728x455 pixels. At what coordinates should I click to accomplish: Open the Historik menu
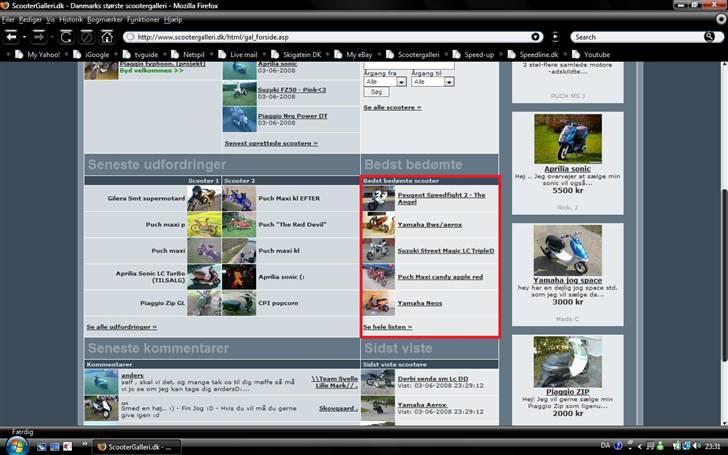coord(71,19)
